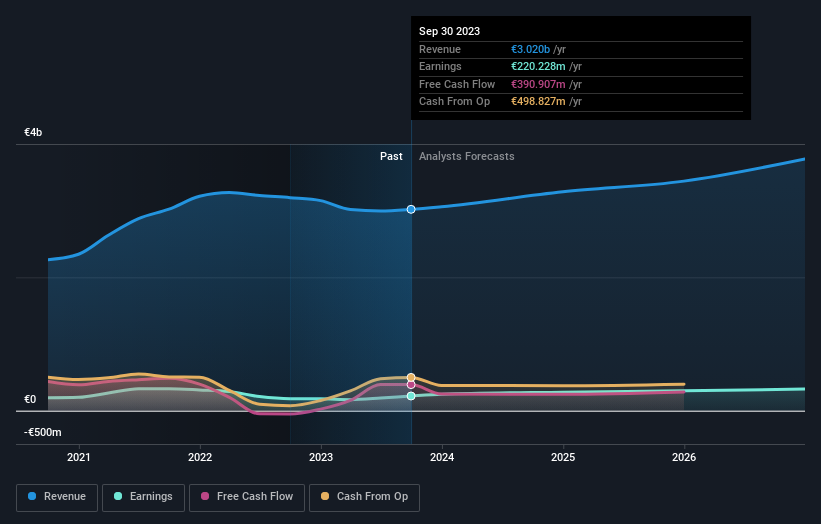This screenshot has width=821, height=524.
Task: Click the 2024 x-axis label
Action: (442, 458)
